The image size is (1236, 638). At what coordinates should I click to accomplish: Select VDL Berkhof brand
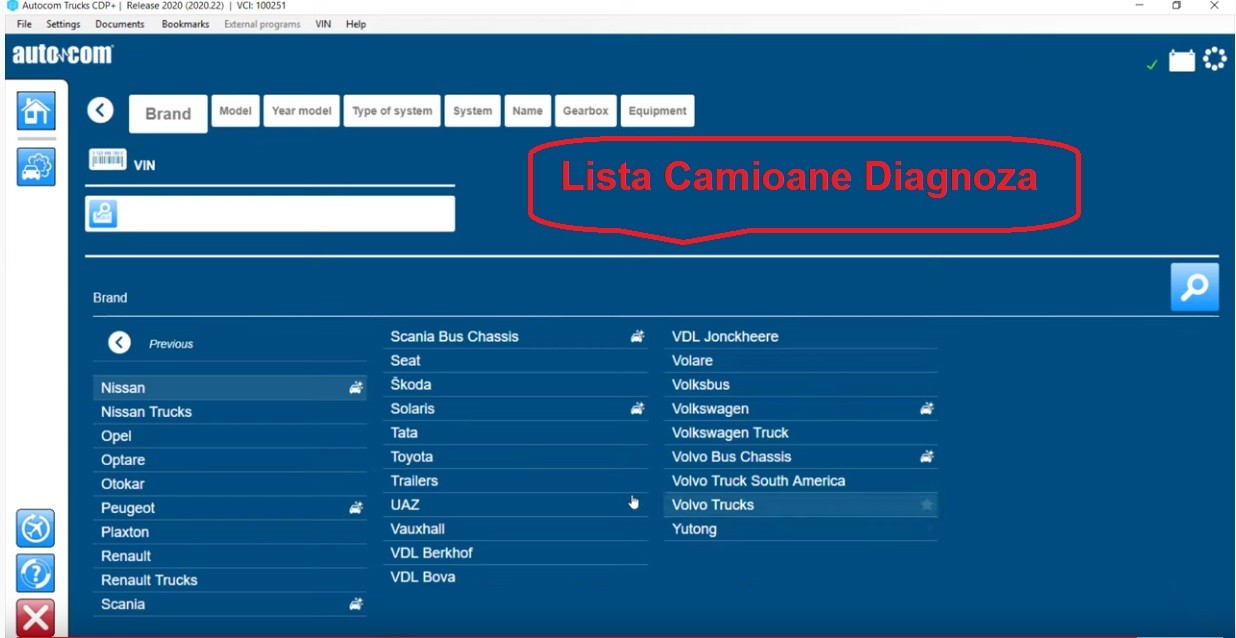pyautogui.click(x=516, y=553)
